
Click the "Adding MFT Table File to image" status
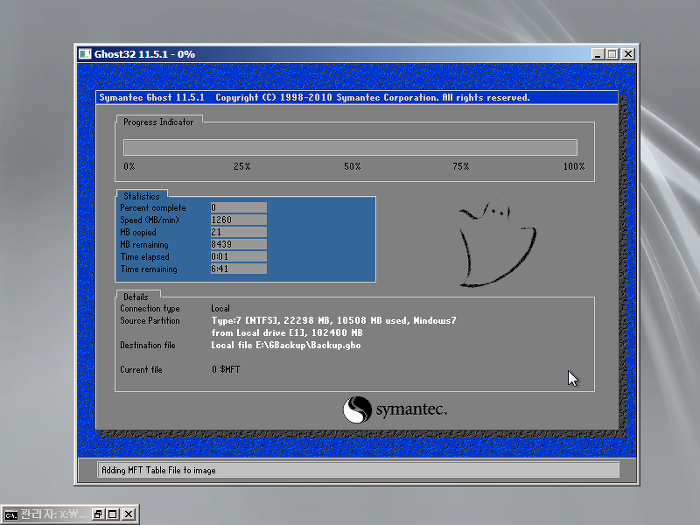(x=158, y=470)
